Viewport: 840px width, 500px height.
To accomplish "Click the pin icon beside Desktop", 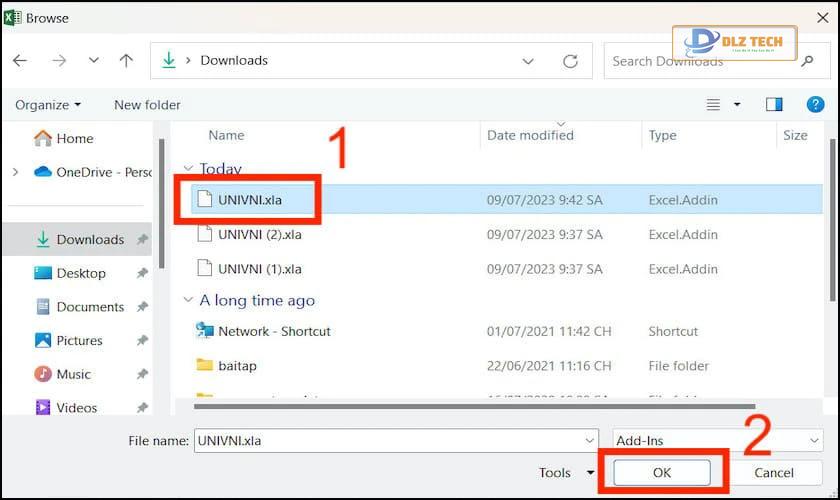I will coord(142,273).
